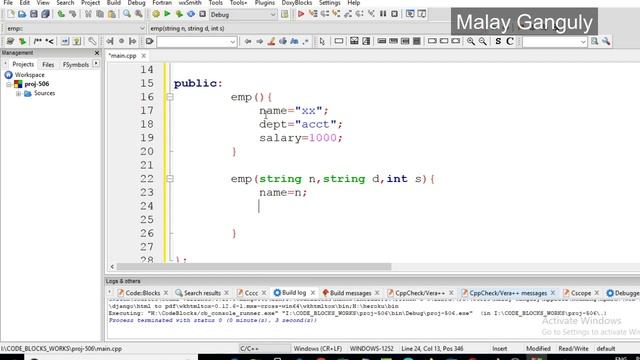This screenshot has height=360, width=640.
Task: Open the Search results log tab
Action: click(x=202, y=293)
